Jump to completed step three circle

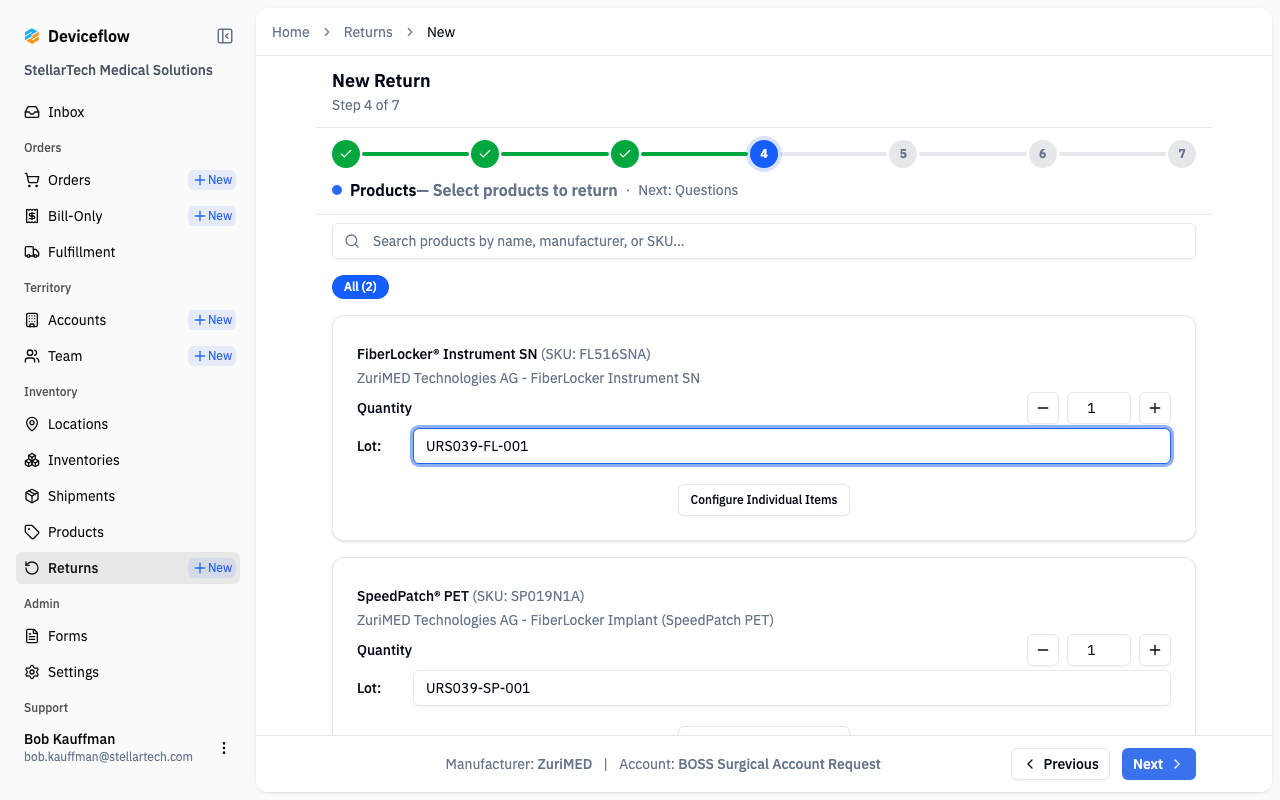coord(625,154)
